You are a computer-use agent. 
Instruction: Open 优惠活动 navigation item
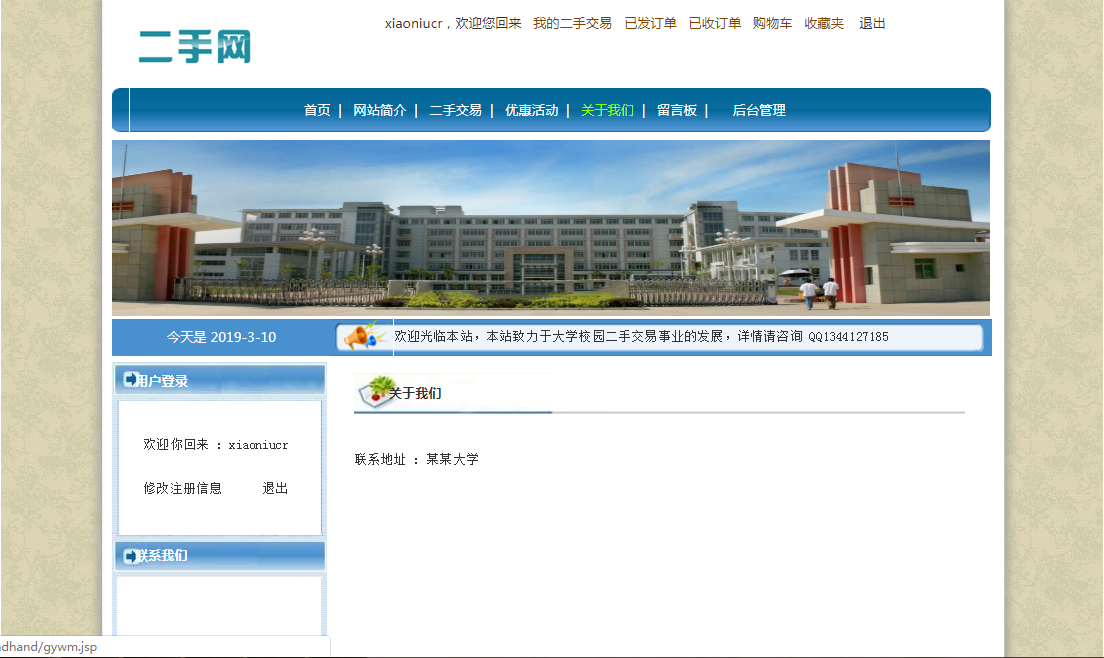532,110
